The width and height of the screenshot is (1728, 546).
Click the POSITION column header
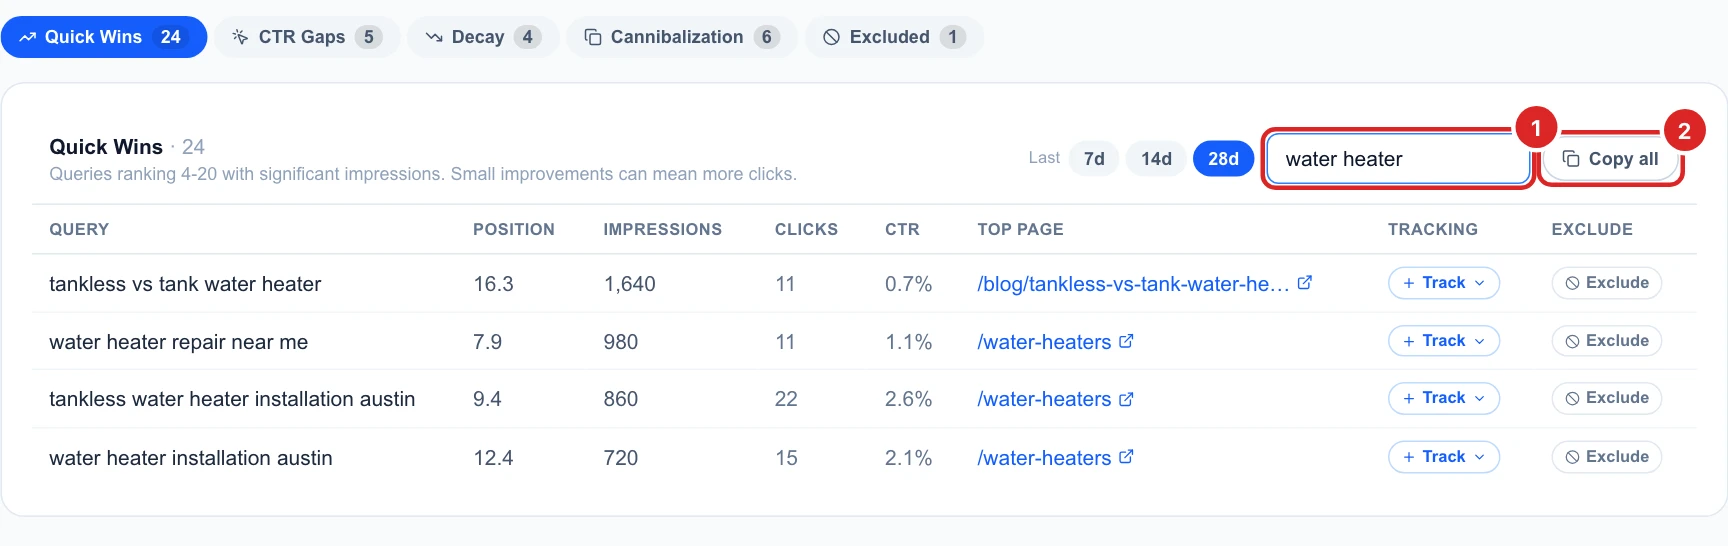513,229
